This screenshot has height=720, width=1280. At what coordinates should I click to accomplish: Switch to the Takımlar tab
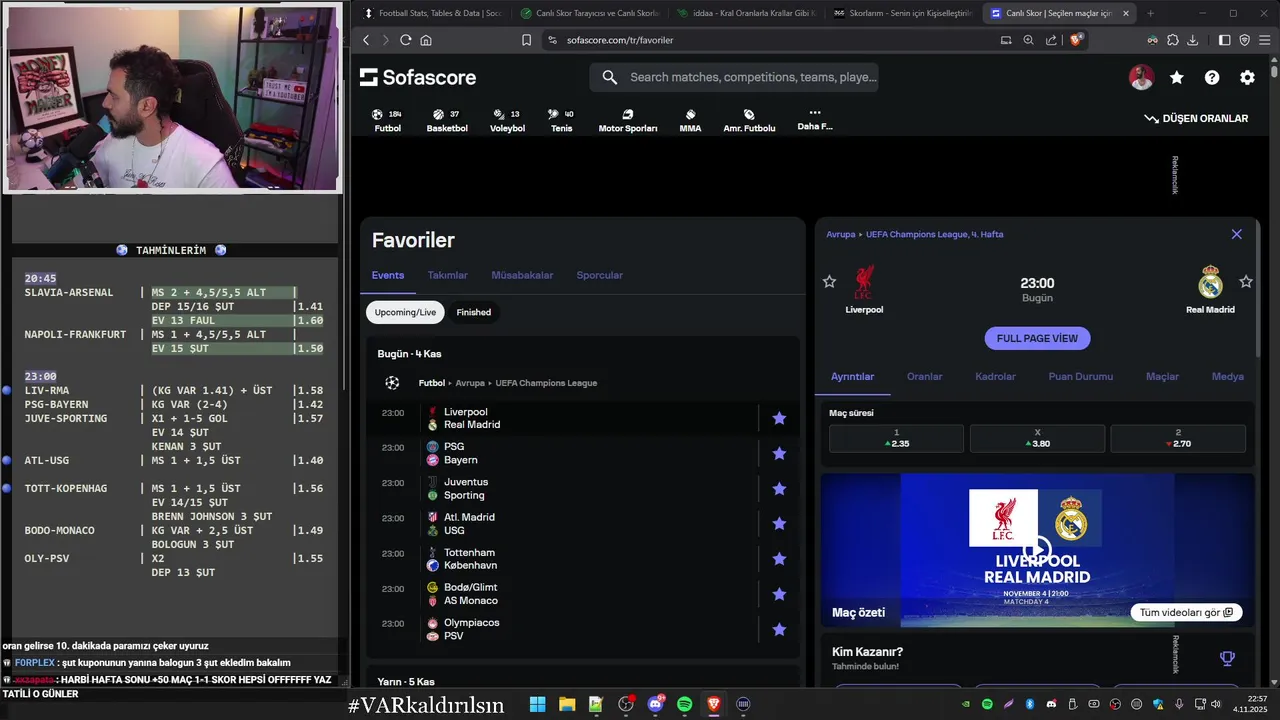pos(447,275)
